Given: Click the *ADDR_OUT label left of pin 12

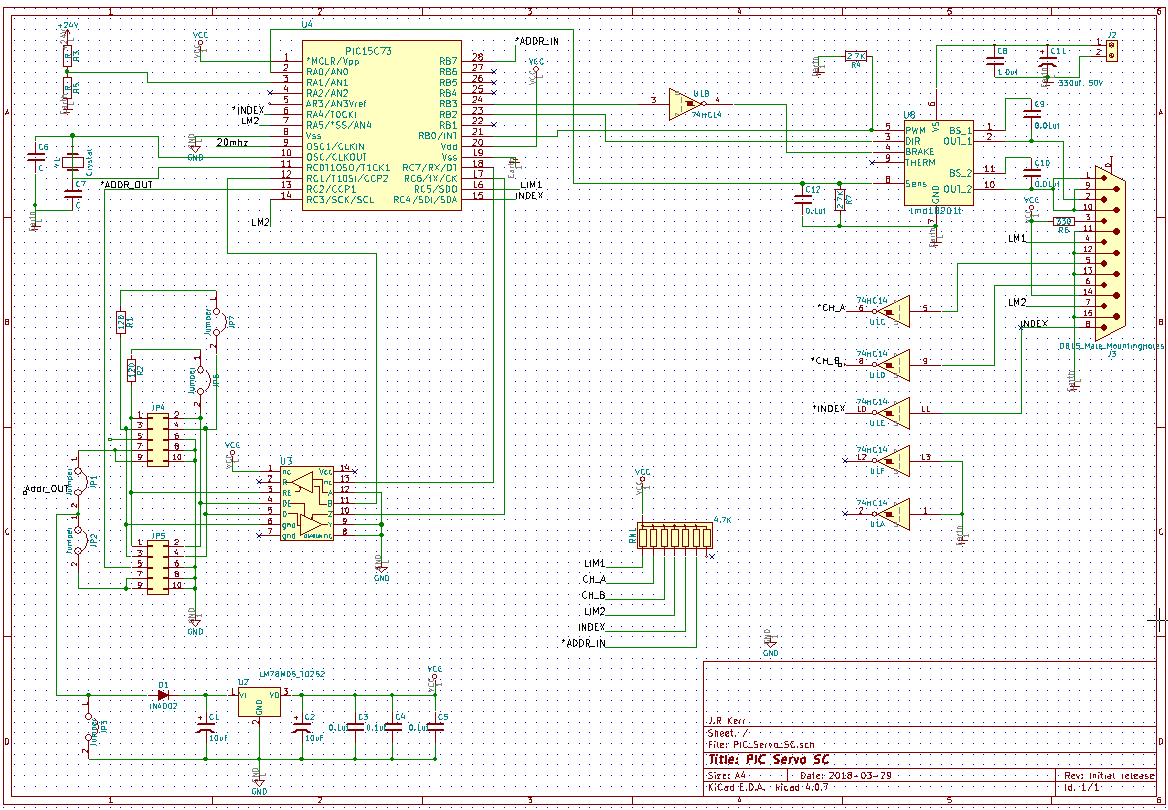Looking at the screenshot, I should [126, 184].
